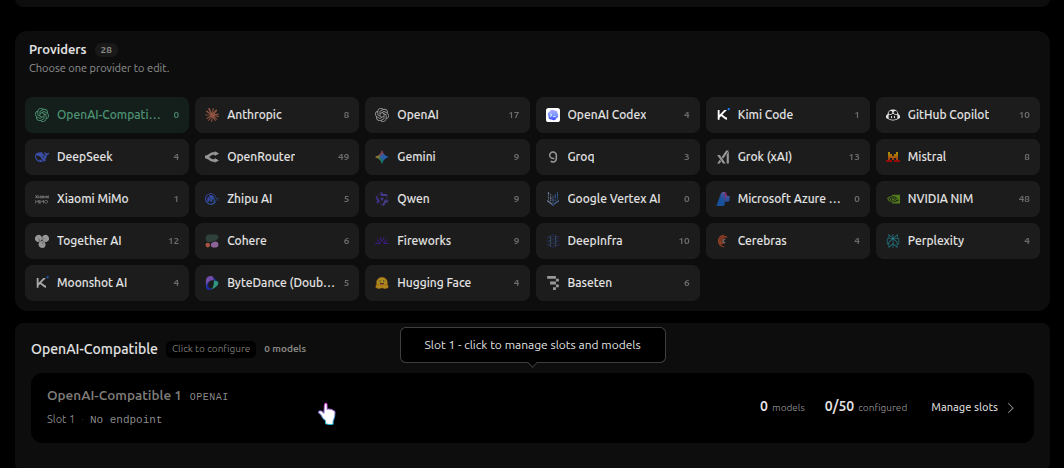Click the Zhipu AI circular icon
The image size is (1064, 468).
click(212, 199)
